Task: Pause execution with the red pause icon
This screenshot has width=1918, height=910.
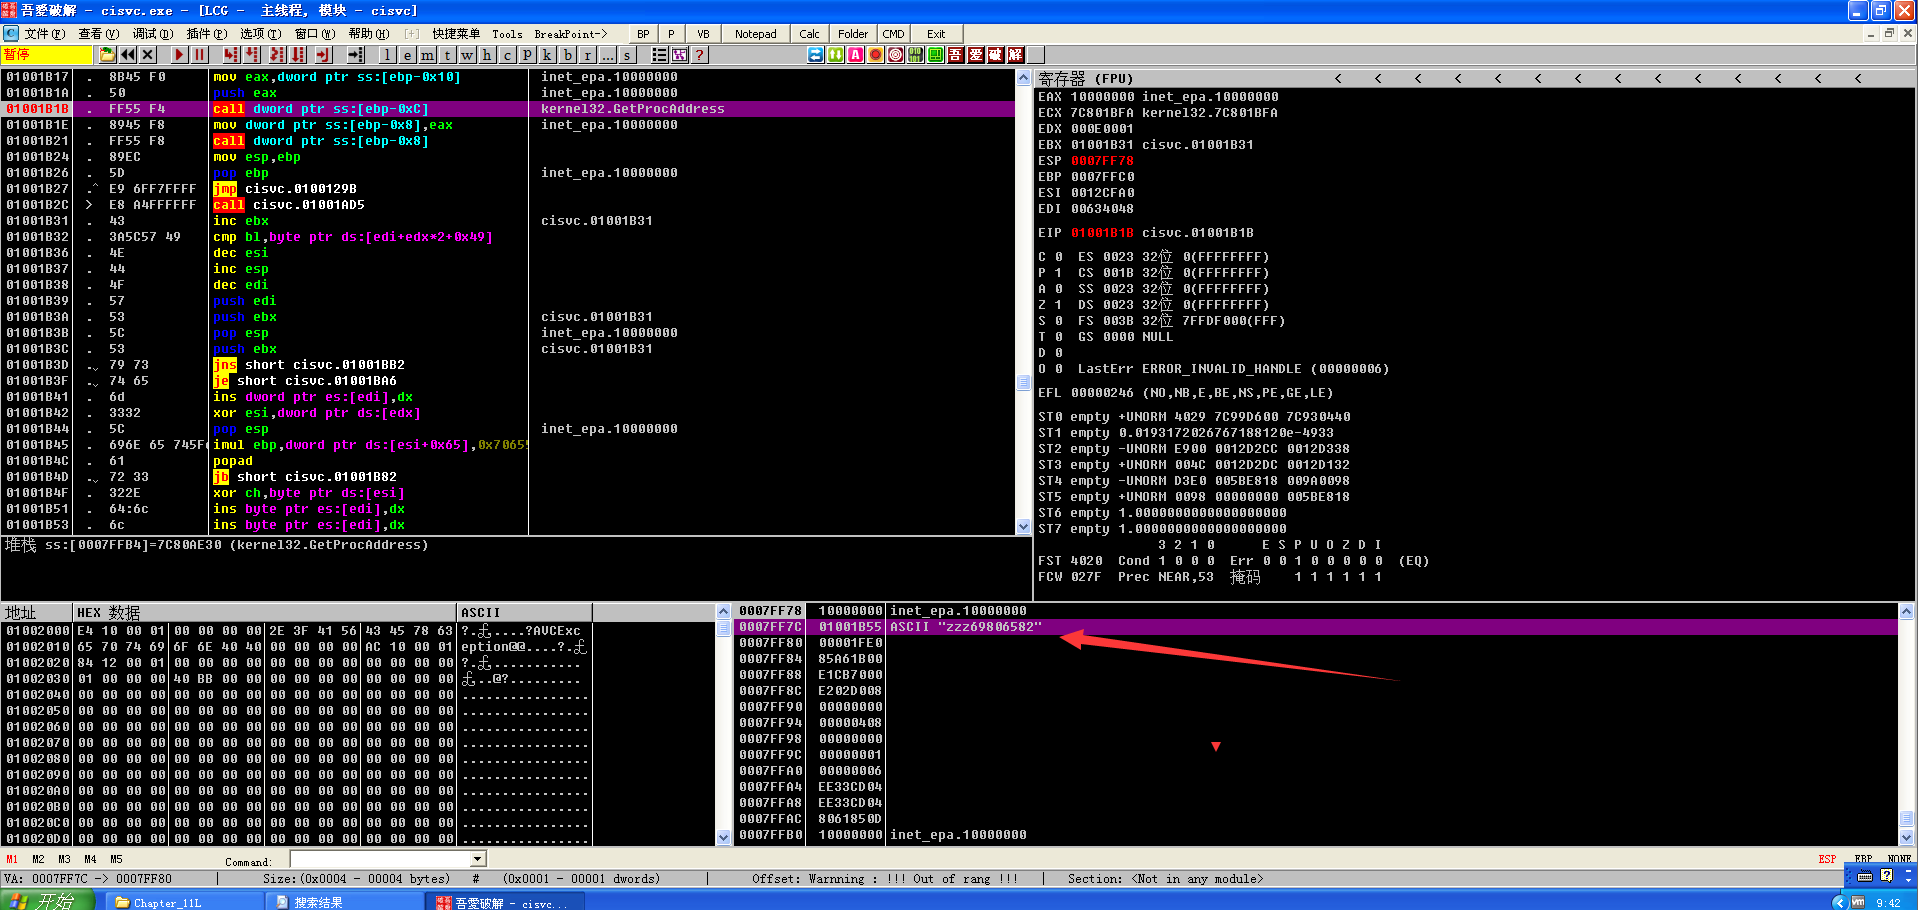Action: (x=199, y=54)
